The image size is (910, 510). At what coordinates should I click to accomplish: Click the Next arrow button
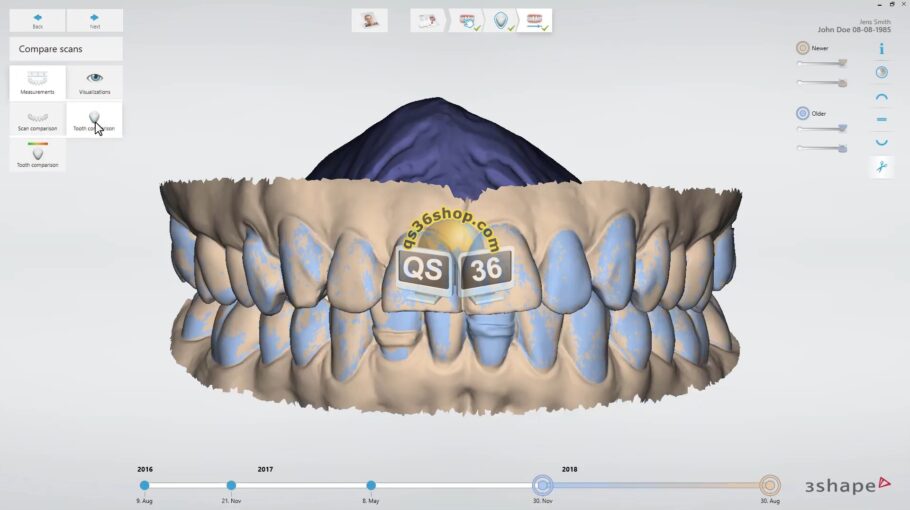95,20
